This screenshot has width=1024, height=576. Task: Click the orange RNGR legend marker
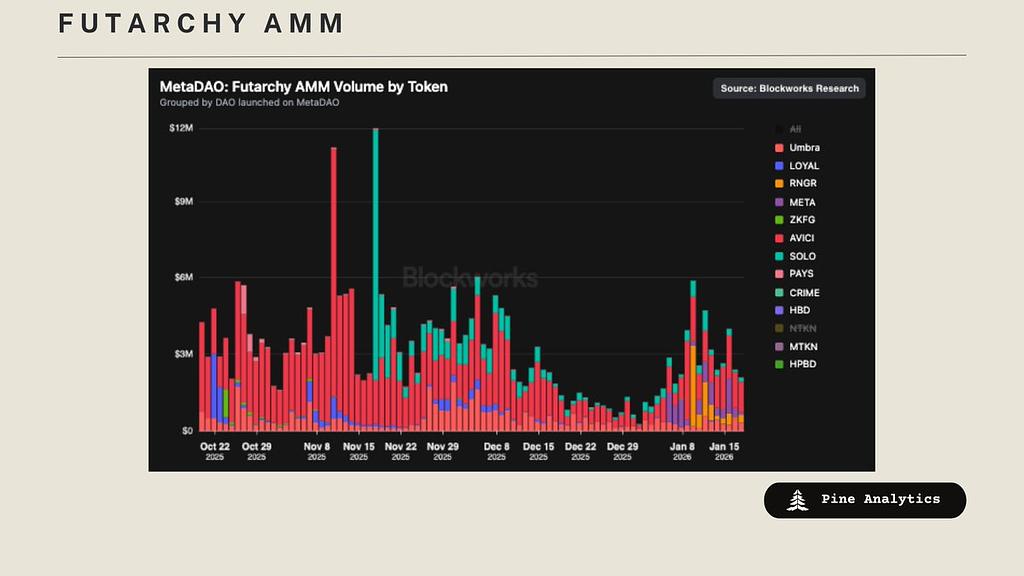click(x=778, y=184)
